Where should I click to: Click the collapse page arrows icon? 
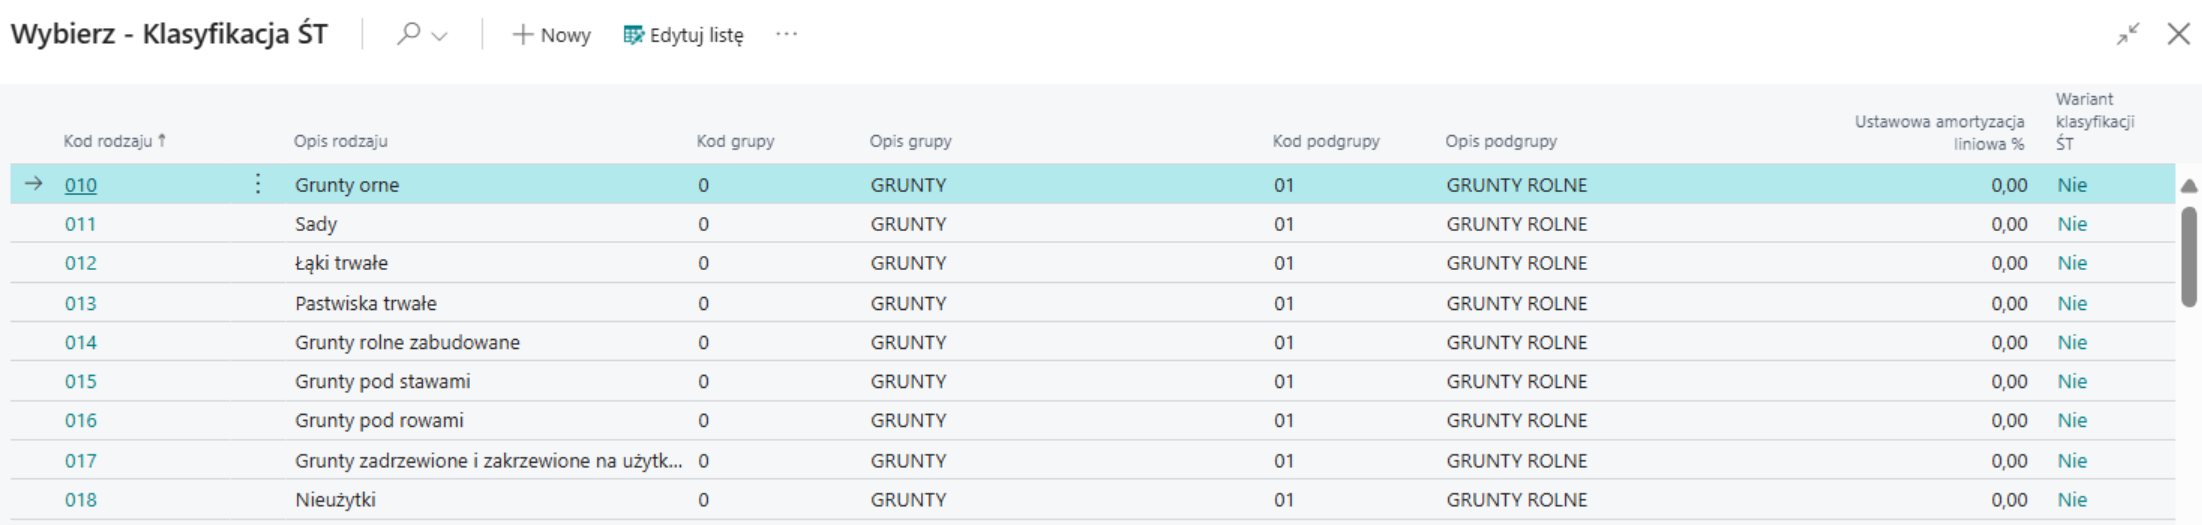point(2127,34)
